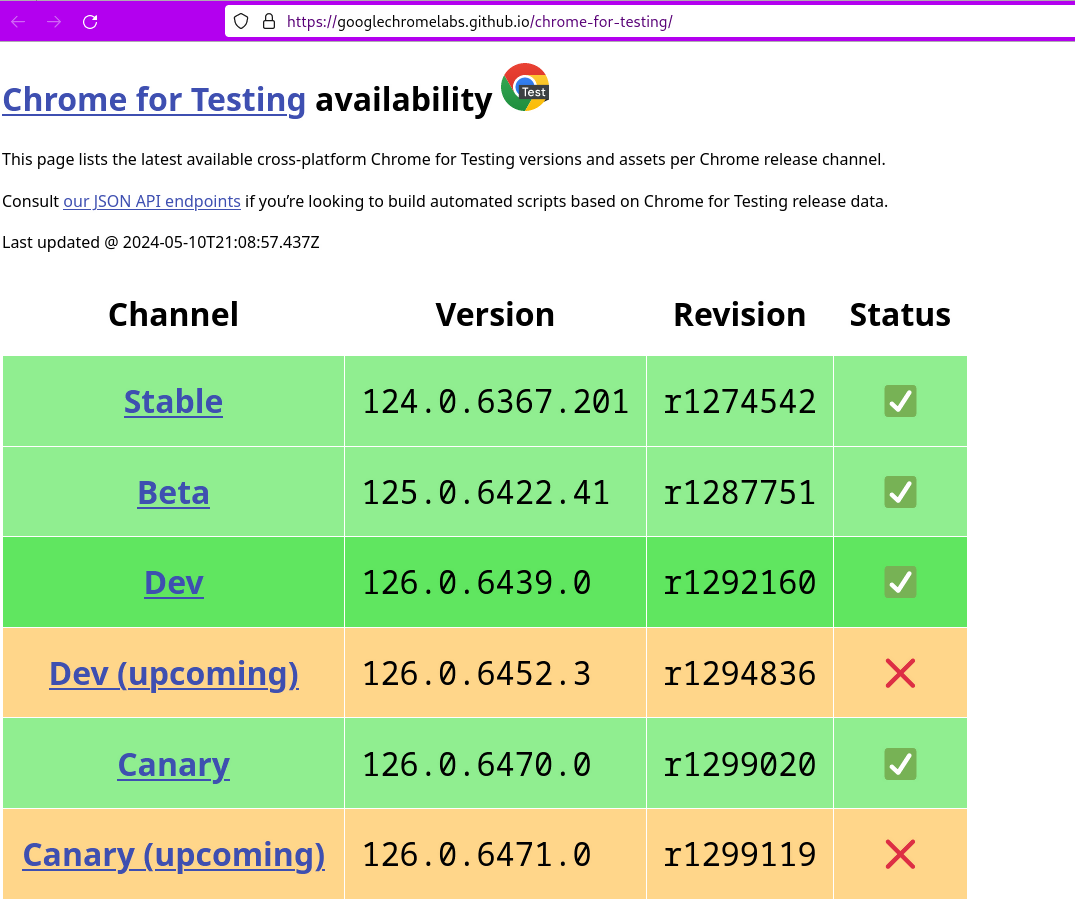The width and height of the screenshot is (1075, 912).
Task: Open the Dev channel link
Action: pyautogui.click(x=173, y=583)
